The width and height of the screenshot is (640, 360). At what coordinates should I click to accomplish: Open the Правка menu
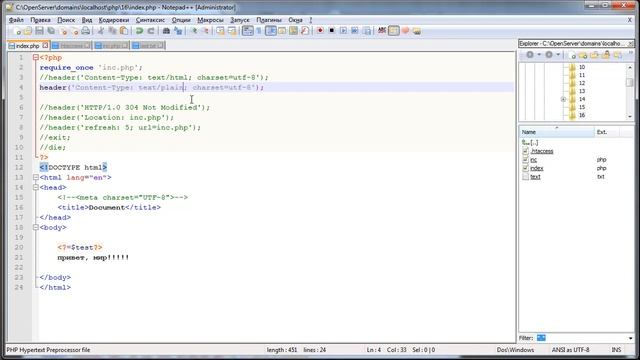click(40, 20)
